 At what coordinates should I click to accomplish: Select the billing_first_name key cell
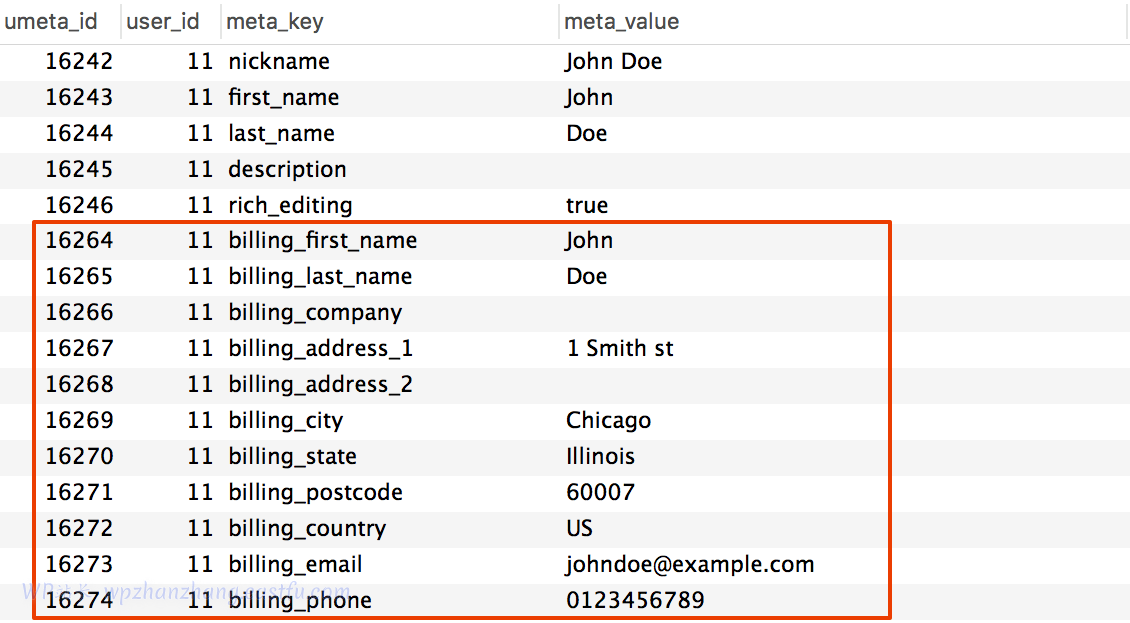click(322, 241)
